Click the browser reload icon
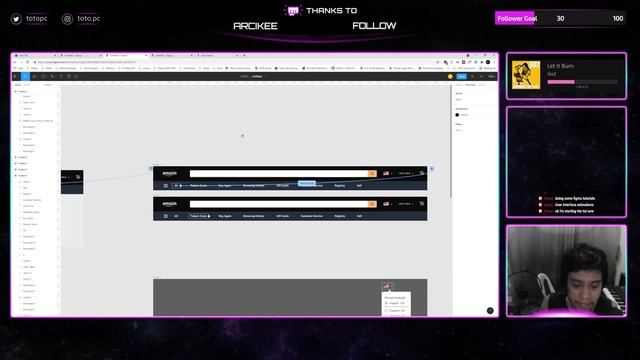Screen dimensions: 640x360 [x=28, y=62]
